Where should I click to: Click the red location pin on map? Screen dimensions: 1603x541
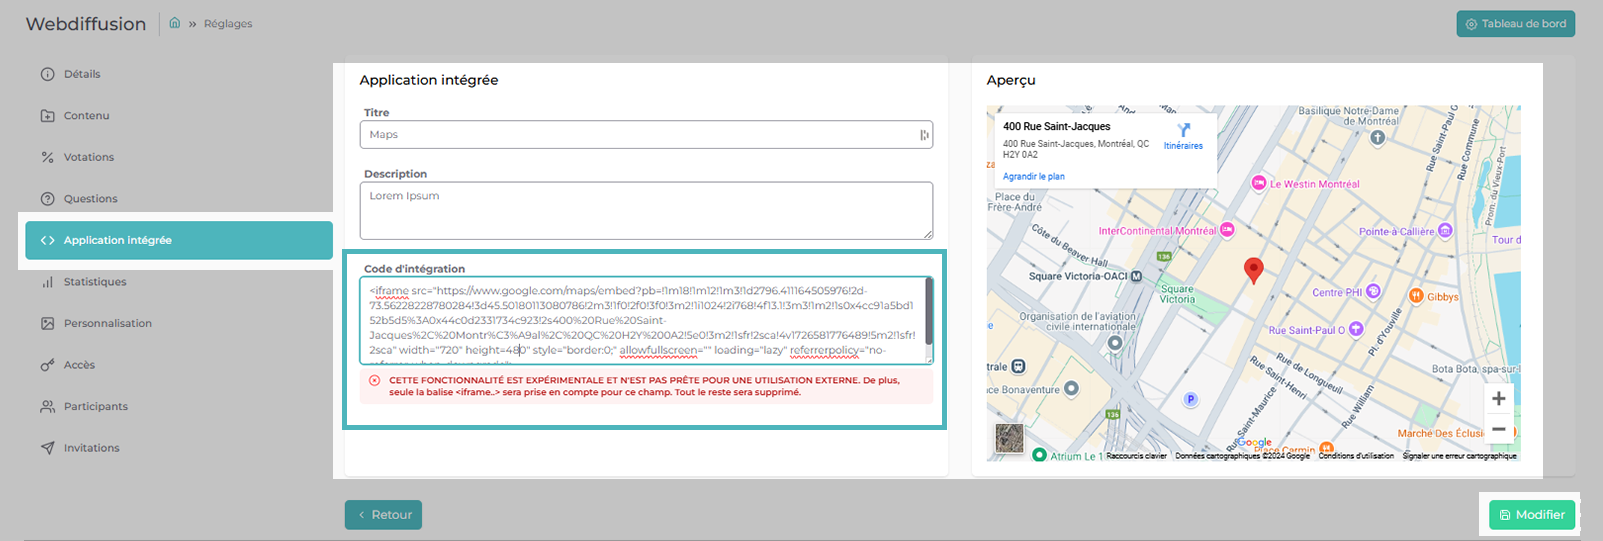point(1253,270)
